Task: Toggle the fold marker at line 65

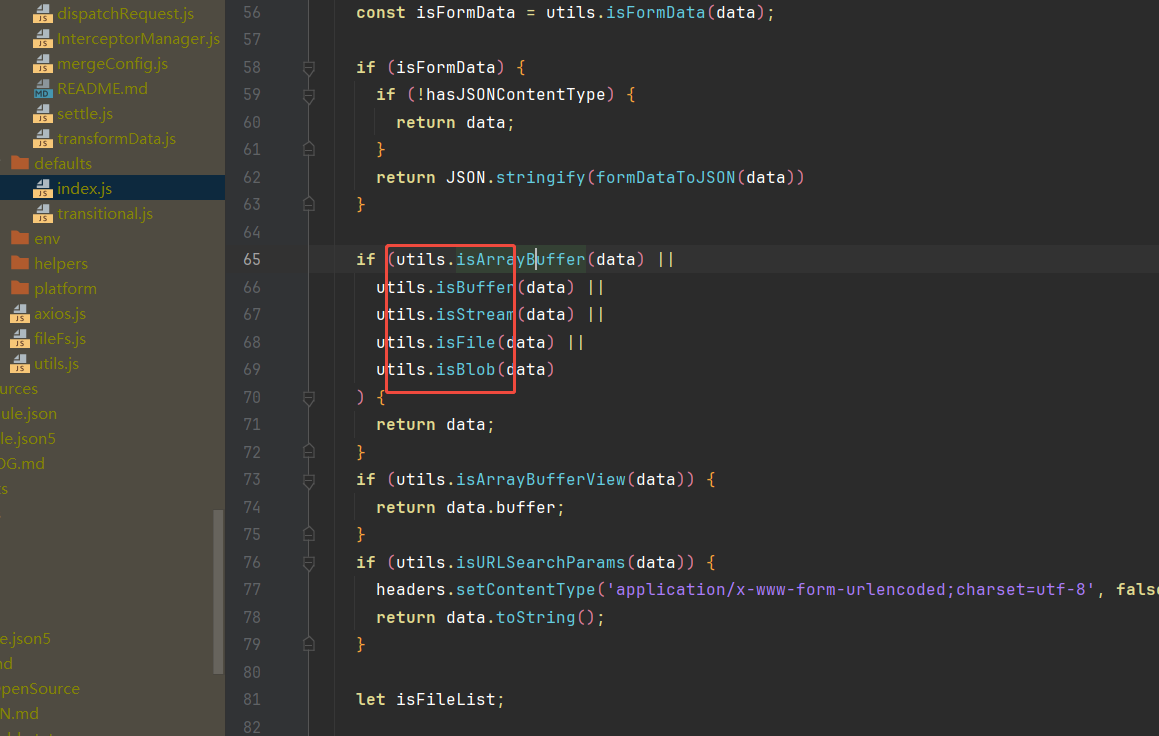Action: (x=309, y=260)
